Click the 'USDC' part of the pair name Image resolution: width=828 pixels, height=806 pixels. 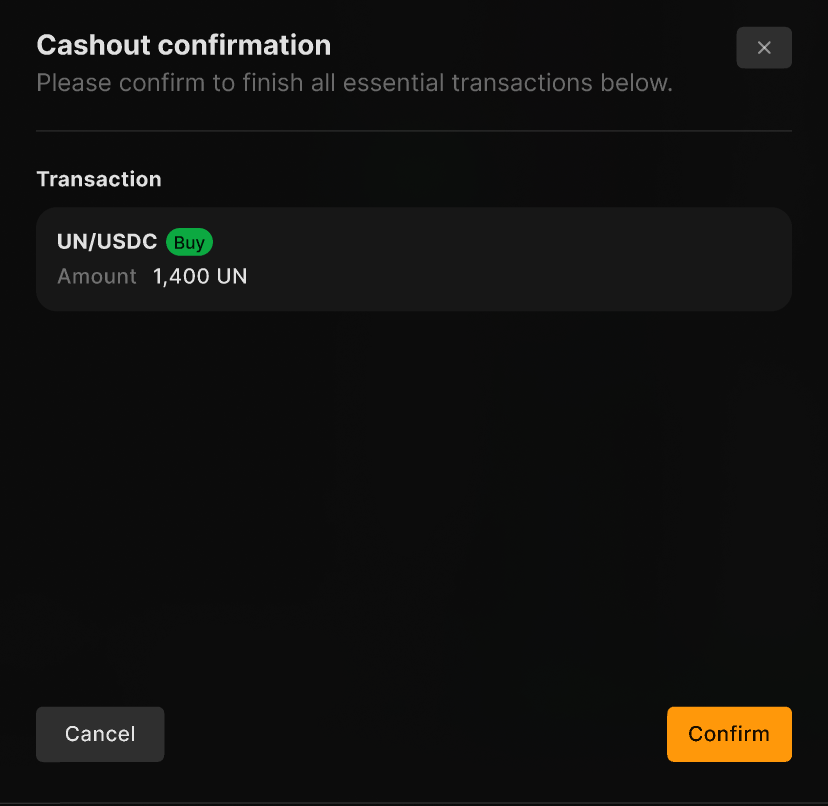coord(127,242)
